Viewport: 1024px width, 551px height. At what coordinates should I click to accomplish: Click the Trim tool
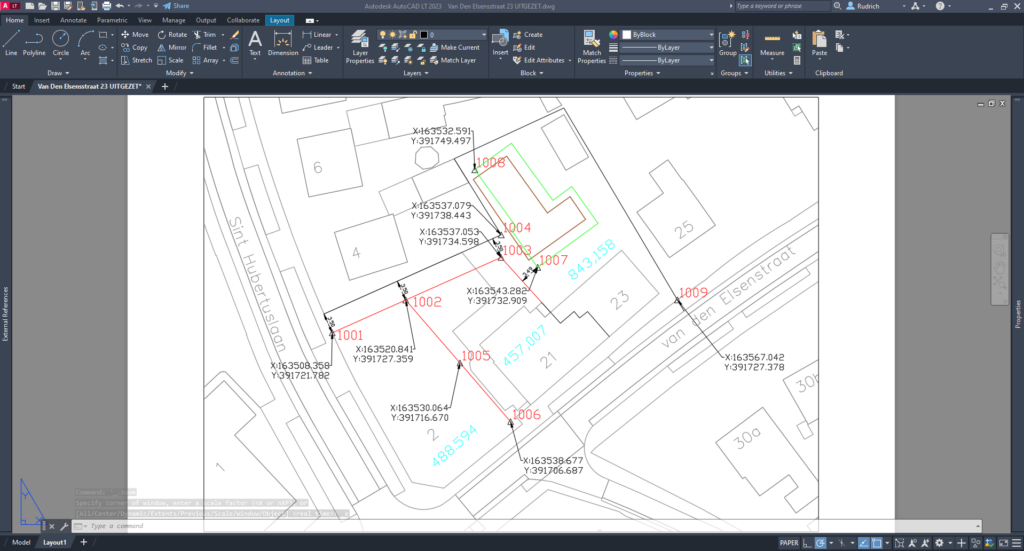click(x=209, y=34)
